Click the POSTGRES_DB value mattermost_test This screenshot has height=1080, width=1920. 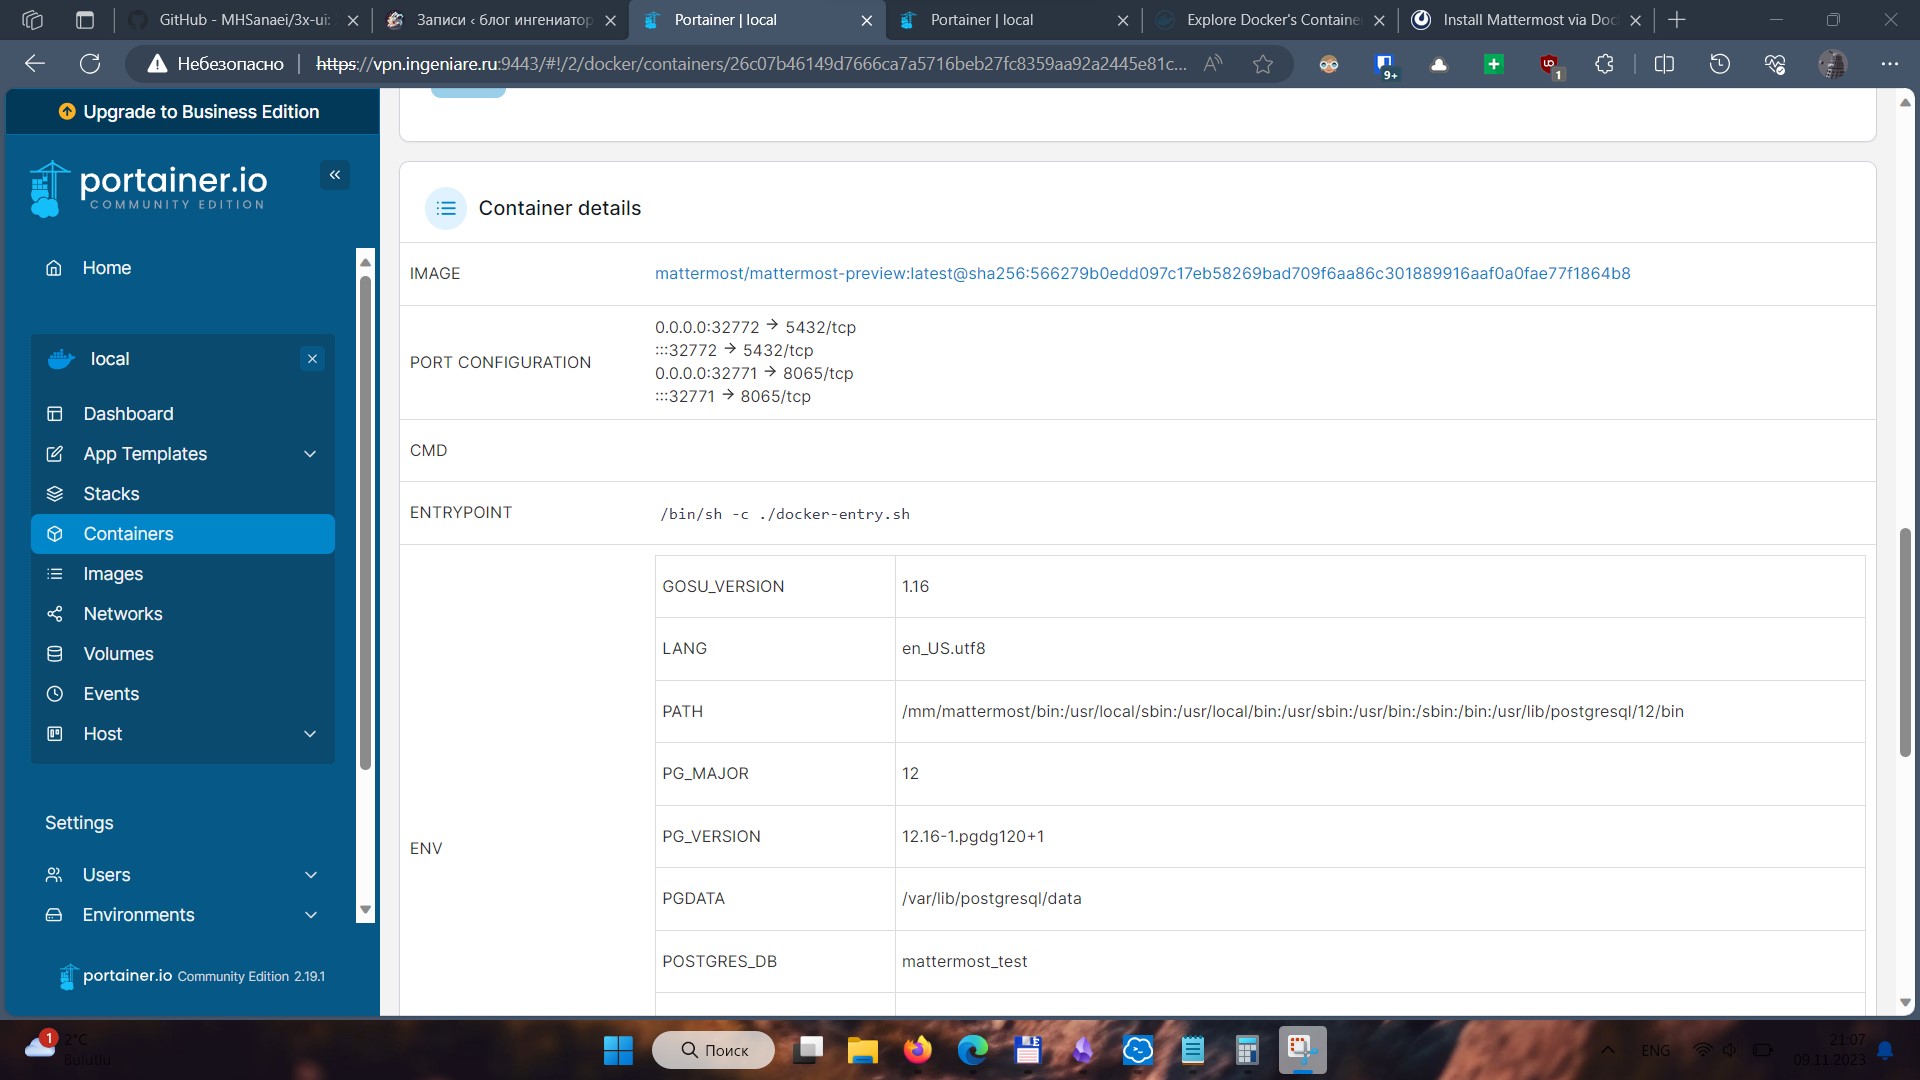964,961
